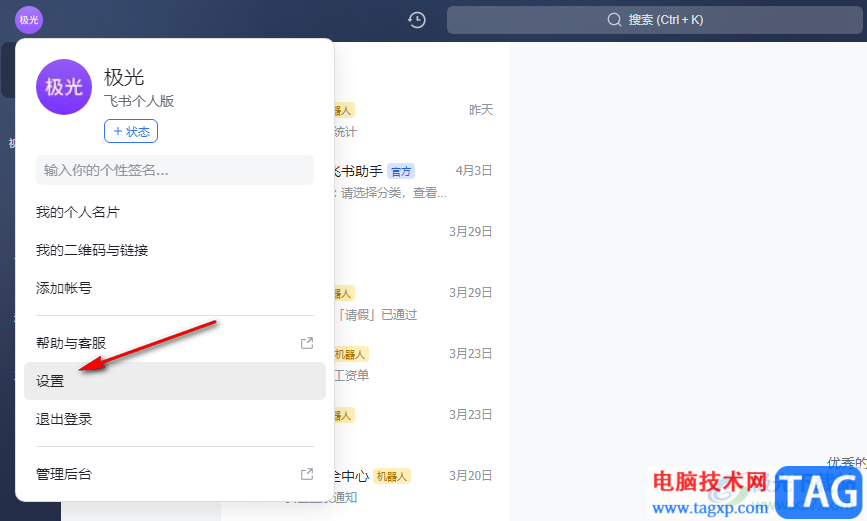Click the search magnifier icon
Image resolution: width=867 pixels, height=521 pixels.
(x=614, y=20)
